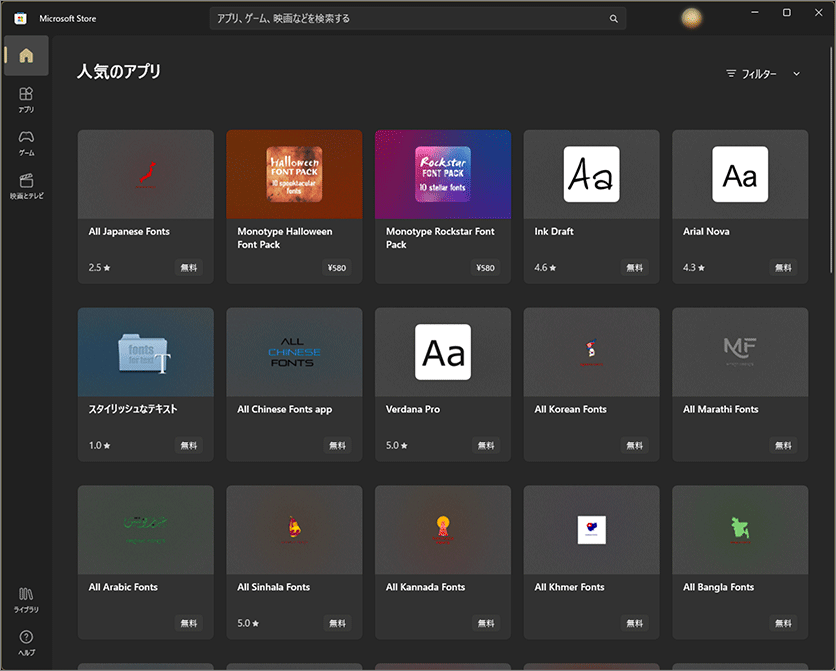Image resolution: width=836 pixels, height=671 pixels.
Task: Expand the フィルター dropdown chevron
Action: 797,74
